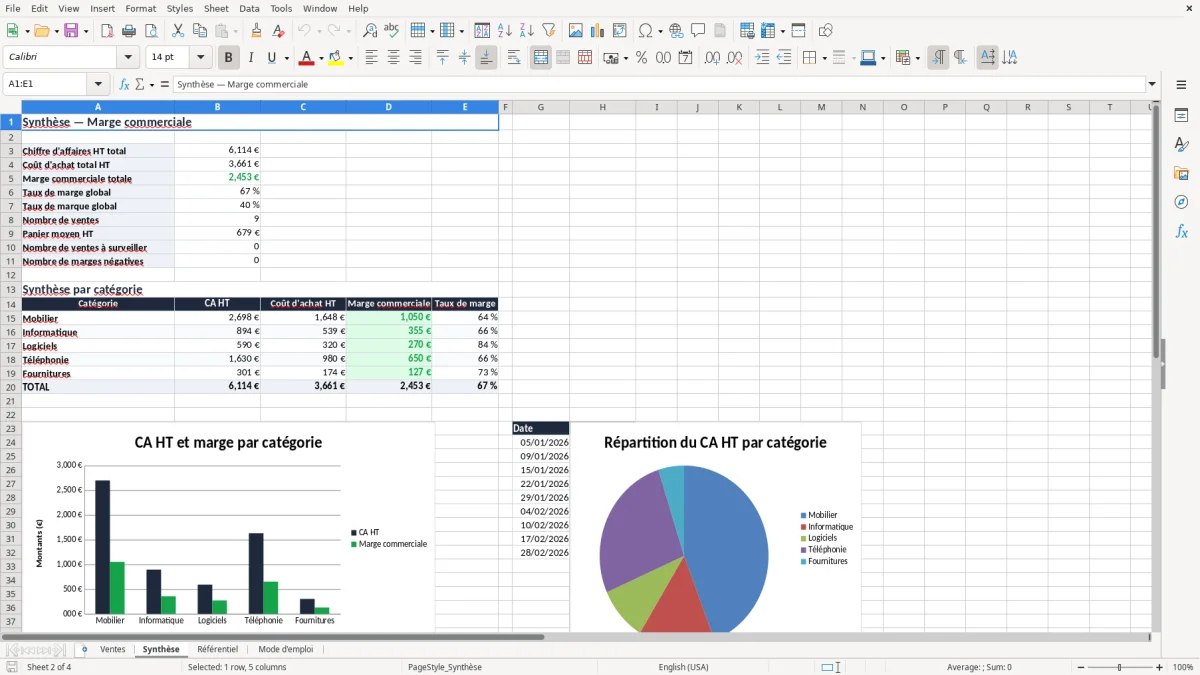Open conditional formatting dropdown arrow
Image resolution: width=1200 pixels, height=675 pixels.
tap(917, 58)
